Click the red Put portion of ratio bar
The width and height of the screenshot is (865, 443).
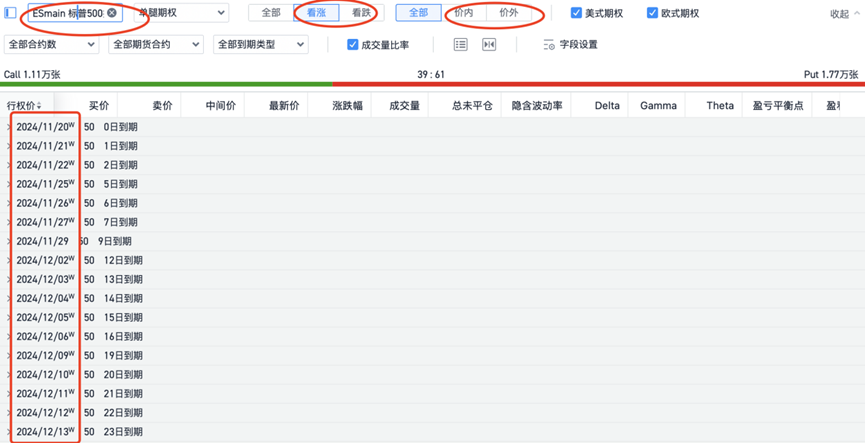pyautogui.click(x=599, y=84)
